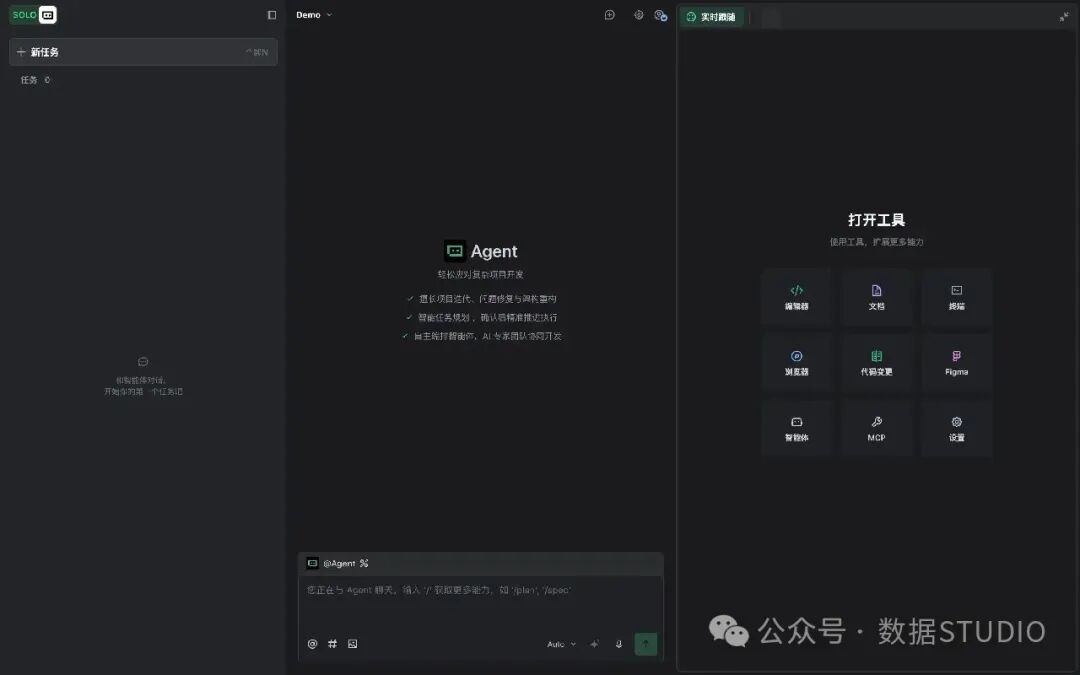Click the 任务 0 task count label
Viewport: 1080px width, 675px height.
pos(35,80)
